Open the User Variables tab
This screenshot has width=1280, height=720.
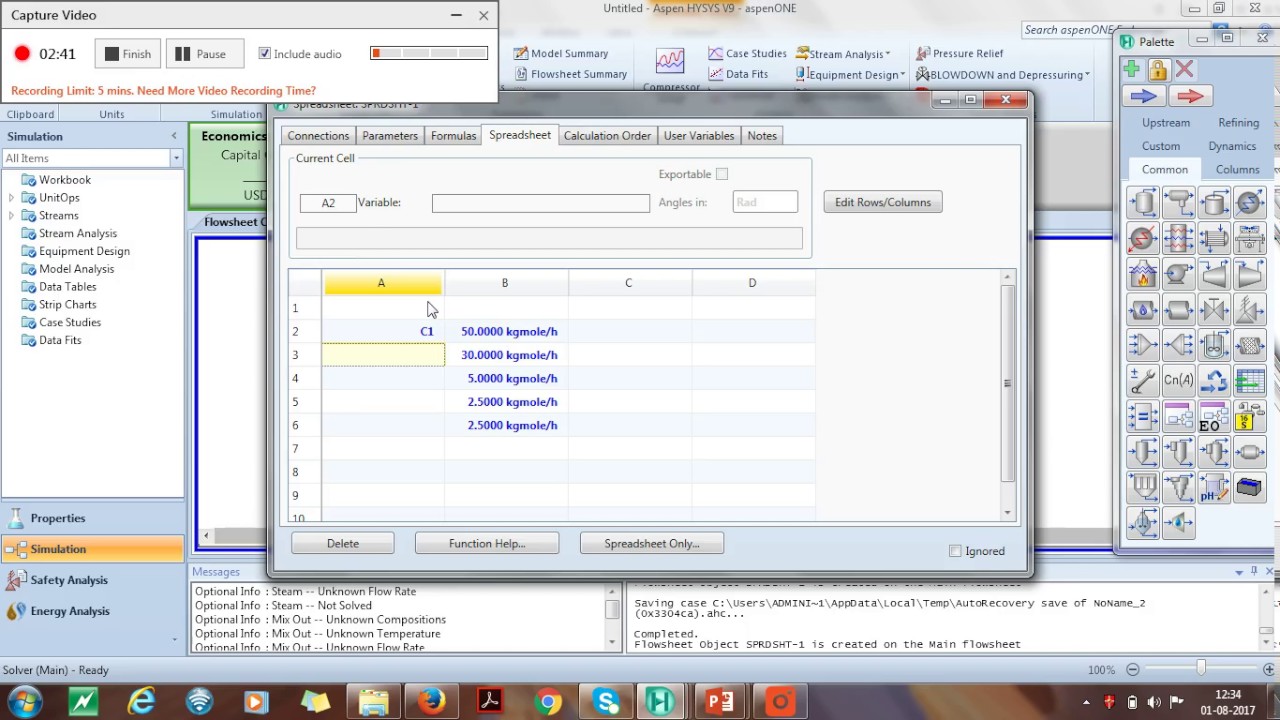pos(699,136)
